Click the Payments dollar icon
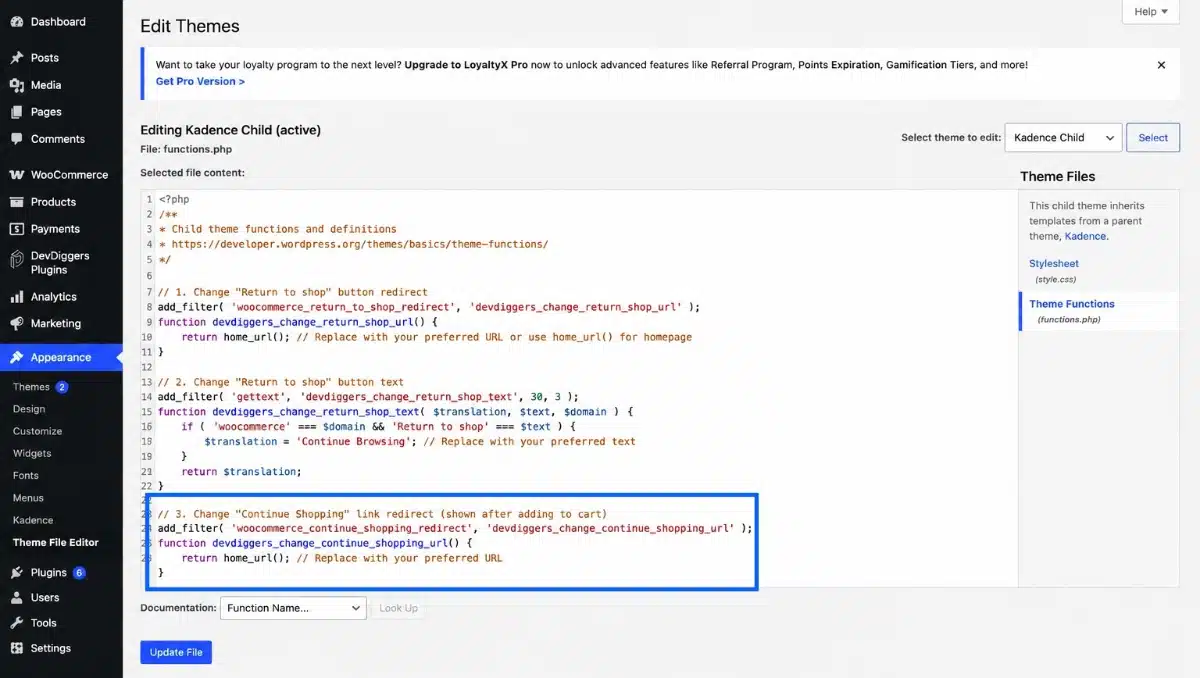Image resolution: width=1200 pixels, height=678 pixels. coord(16,228)
